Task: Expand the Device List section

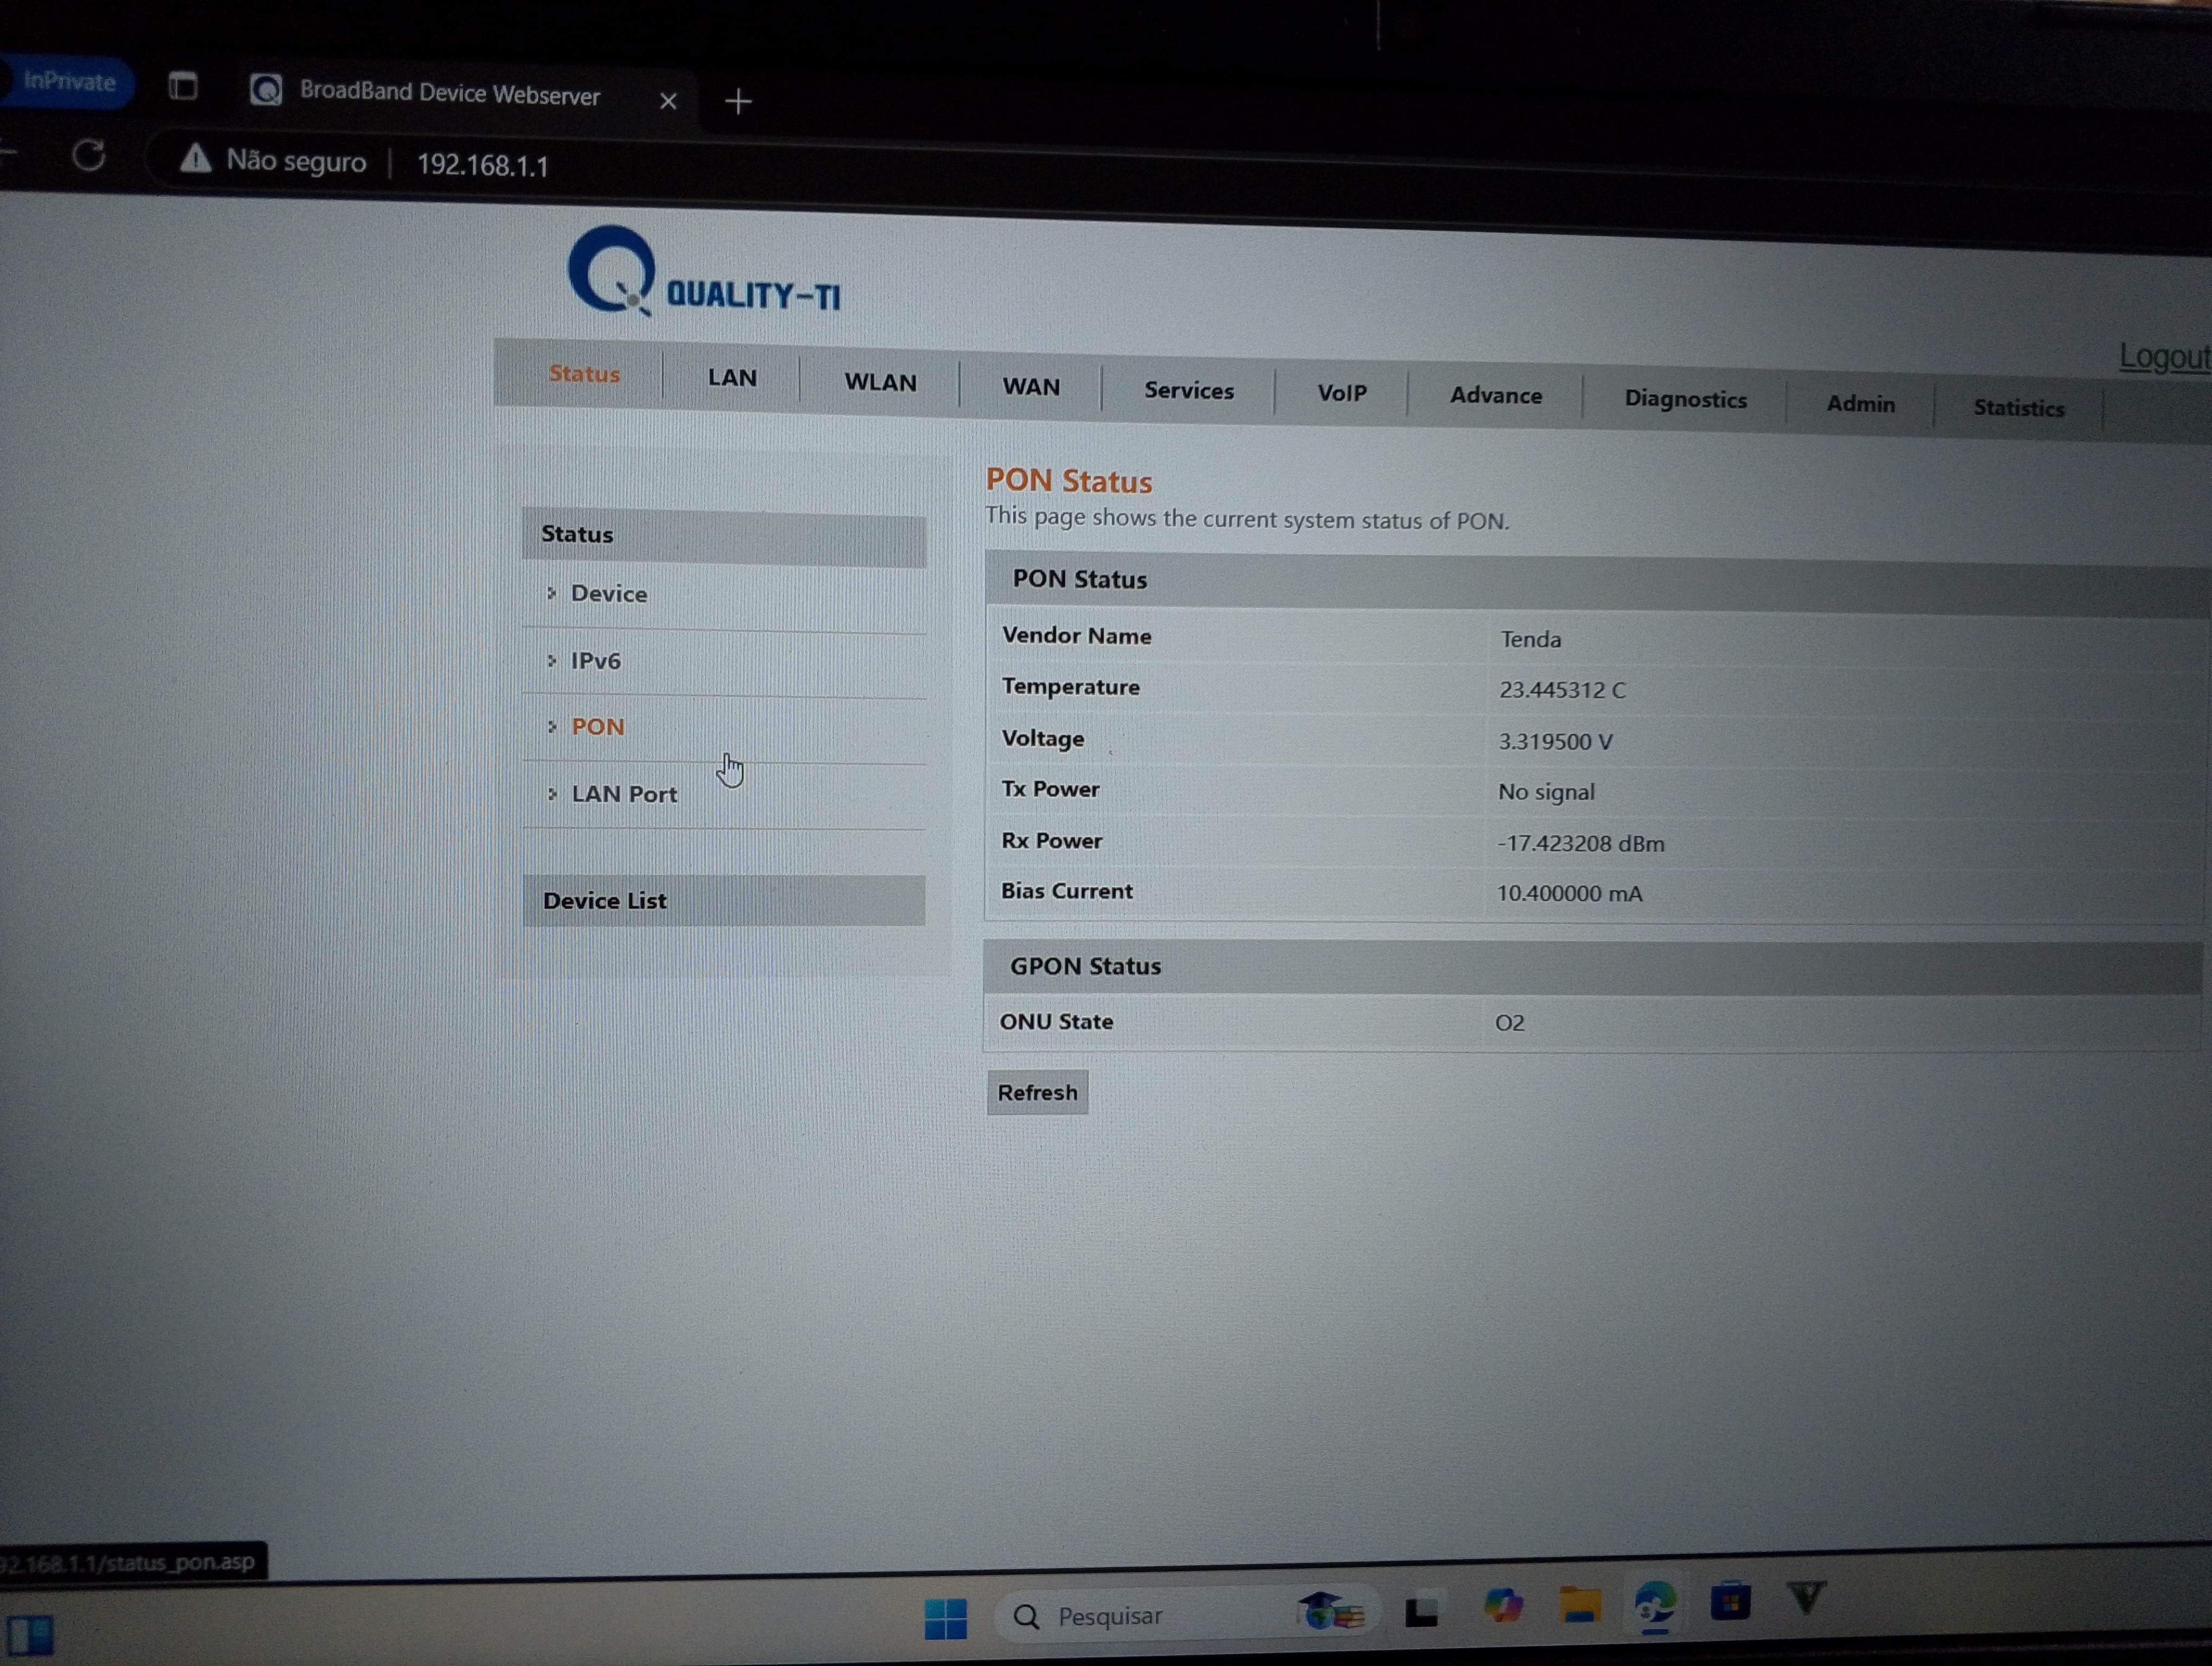Action: pyautogui.click(x=604, y=901)
